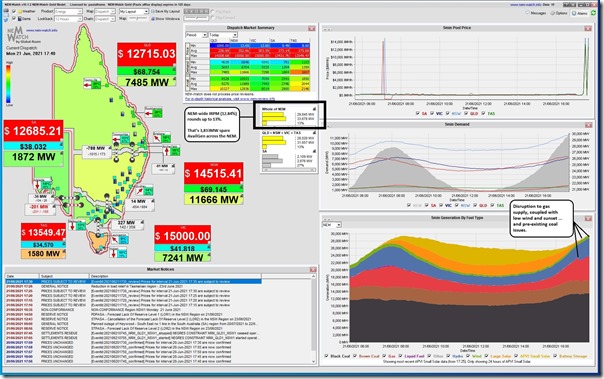
Task: Open the NEM region dropdown in generation chart
Action: coord(331,225)
